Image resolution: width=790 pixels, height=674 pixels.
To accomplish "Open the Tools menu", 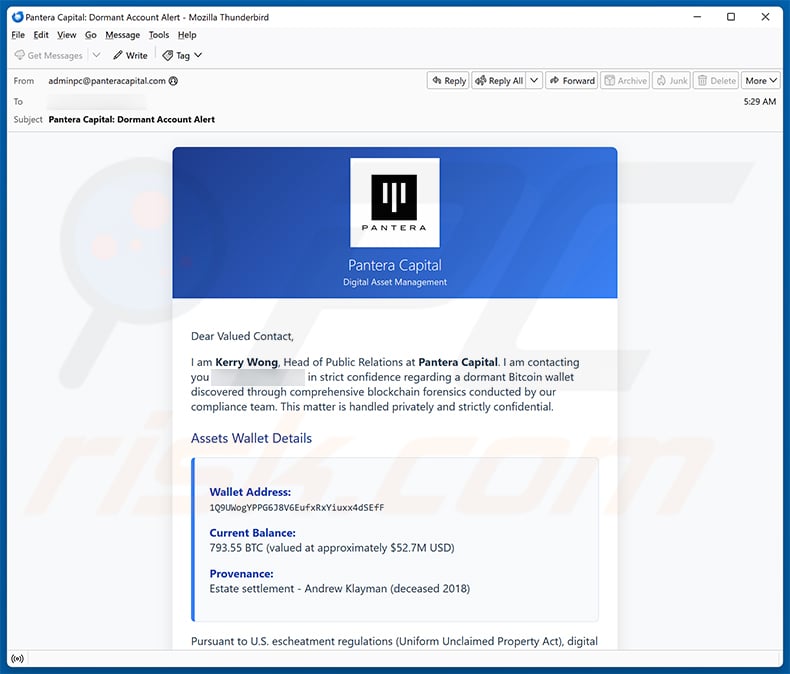I will [x=159, y=35].
